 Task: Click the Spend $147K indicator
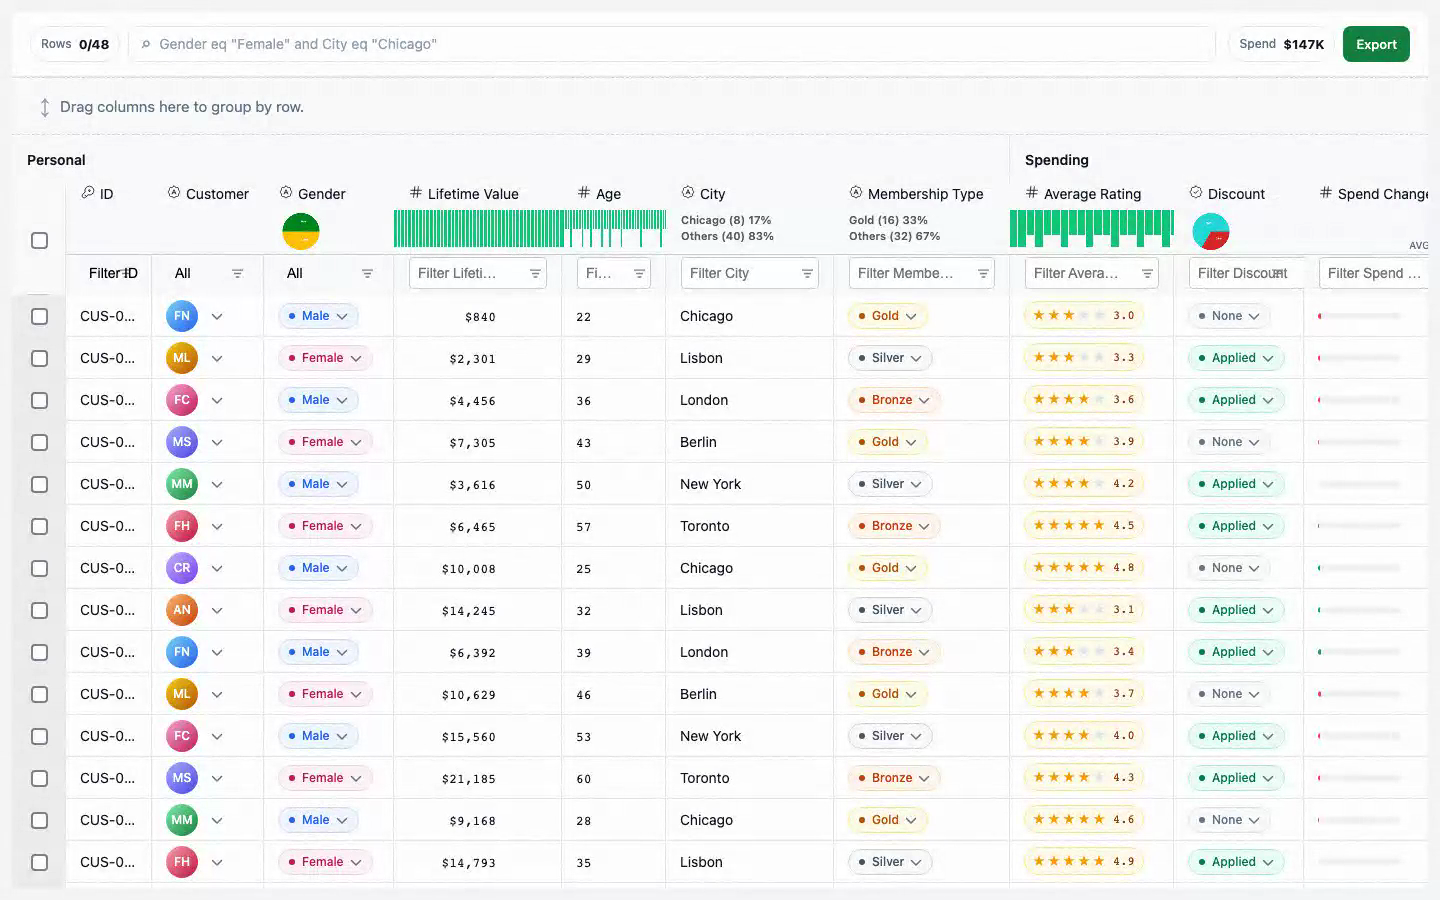pyautogui.click(x=1281, y=44)
